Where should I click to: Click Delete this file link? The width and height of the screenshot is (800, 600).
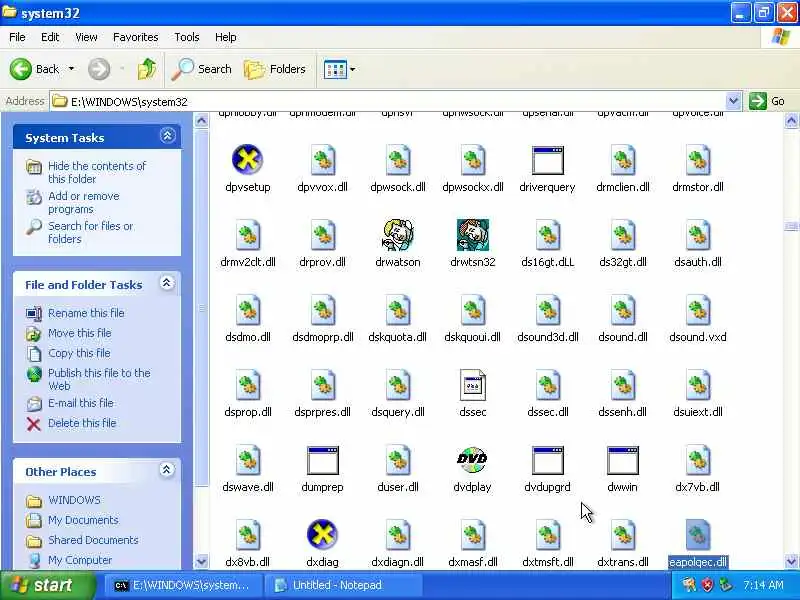(82, 423)
